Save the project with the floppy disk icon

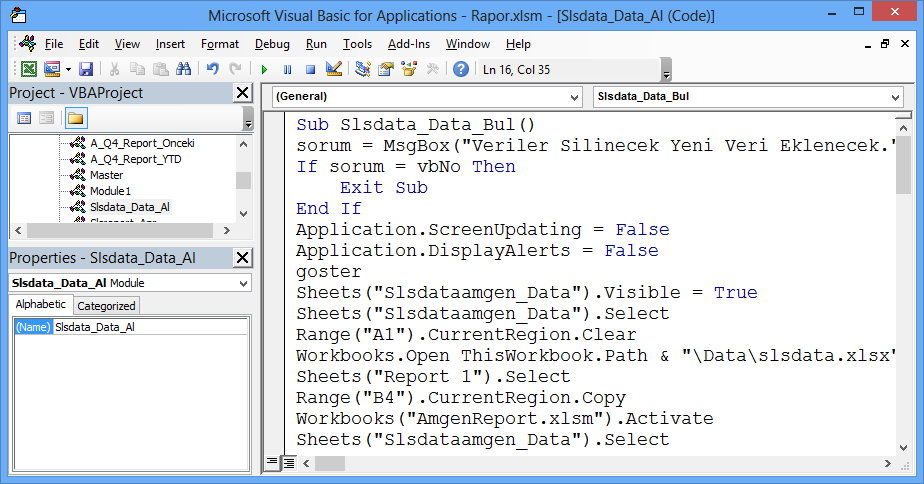point(86,69)
